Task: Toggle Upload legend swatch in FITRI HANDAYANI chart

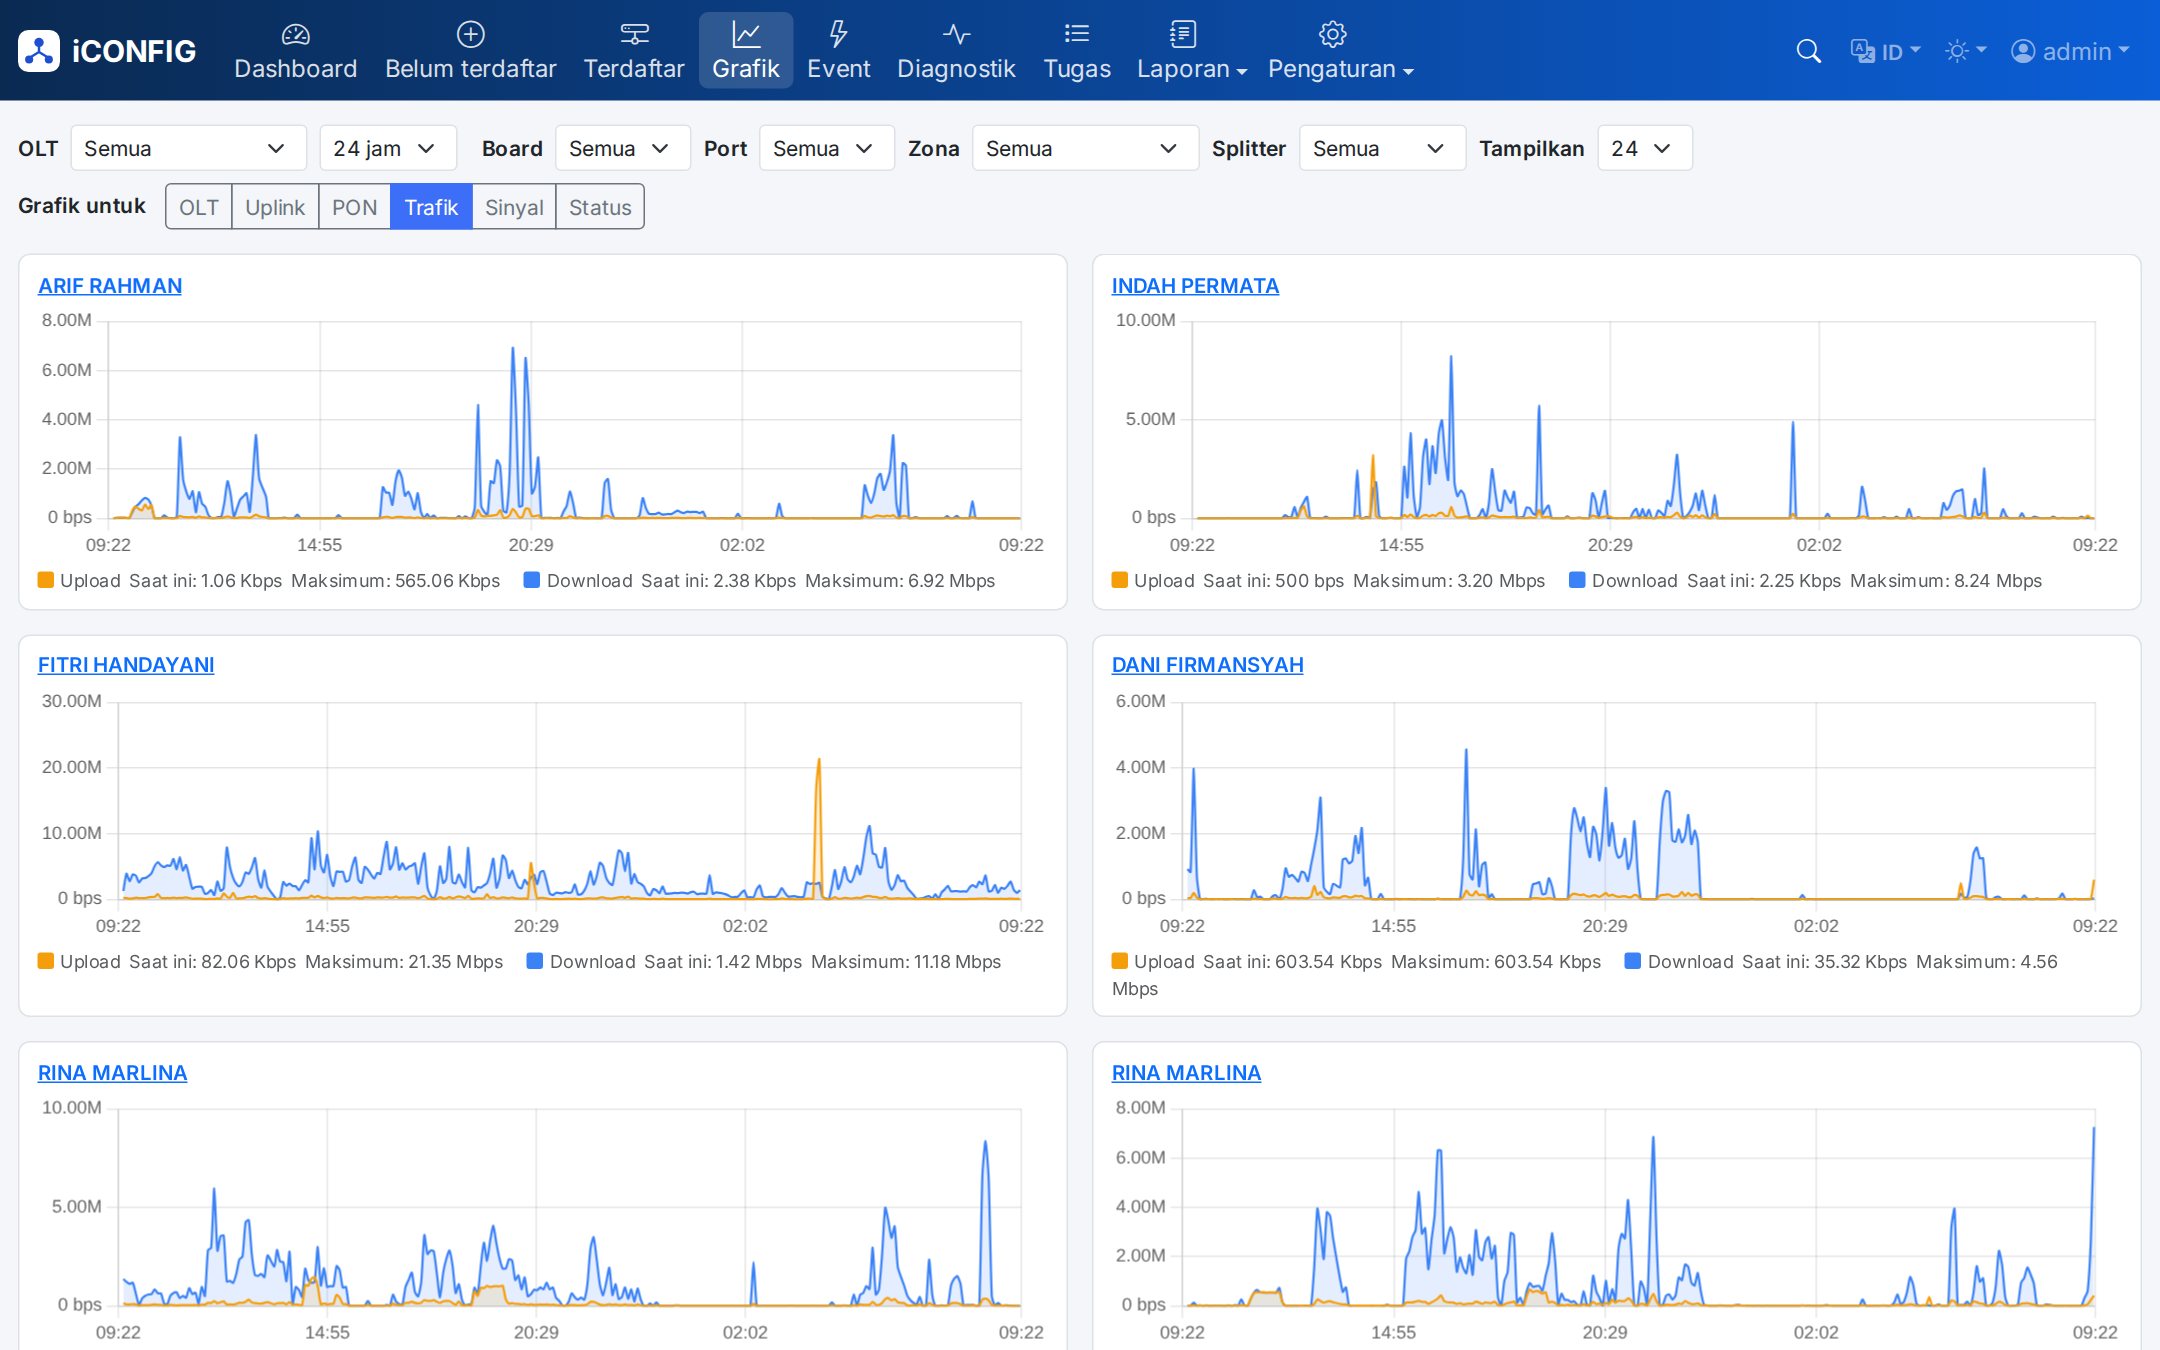Action: (x=46, y=961)
